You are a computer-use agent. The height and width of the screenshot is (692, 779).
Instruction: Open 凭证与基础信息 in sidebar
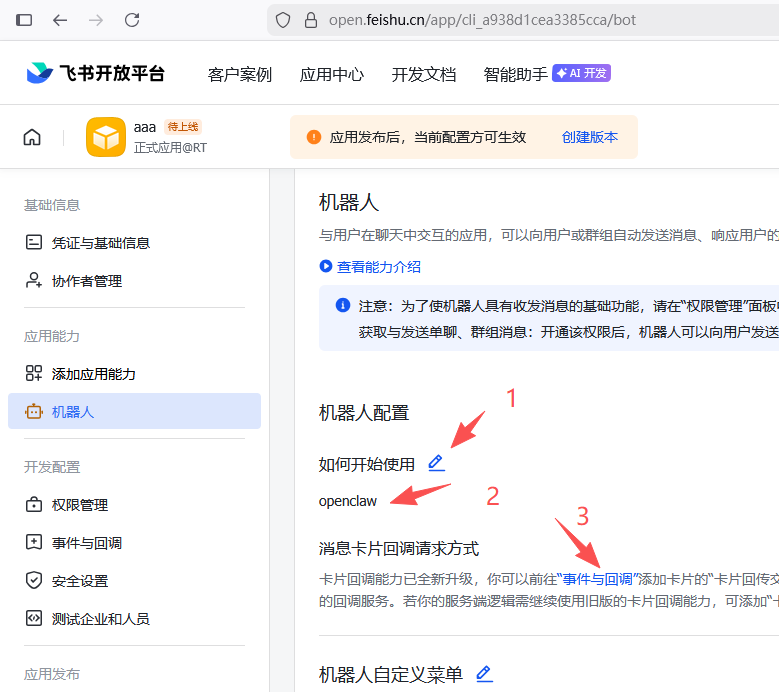pyautogui.click(x=100, y=243)
